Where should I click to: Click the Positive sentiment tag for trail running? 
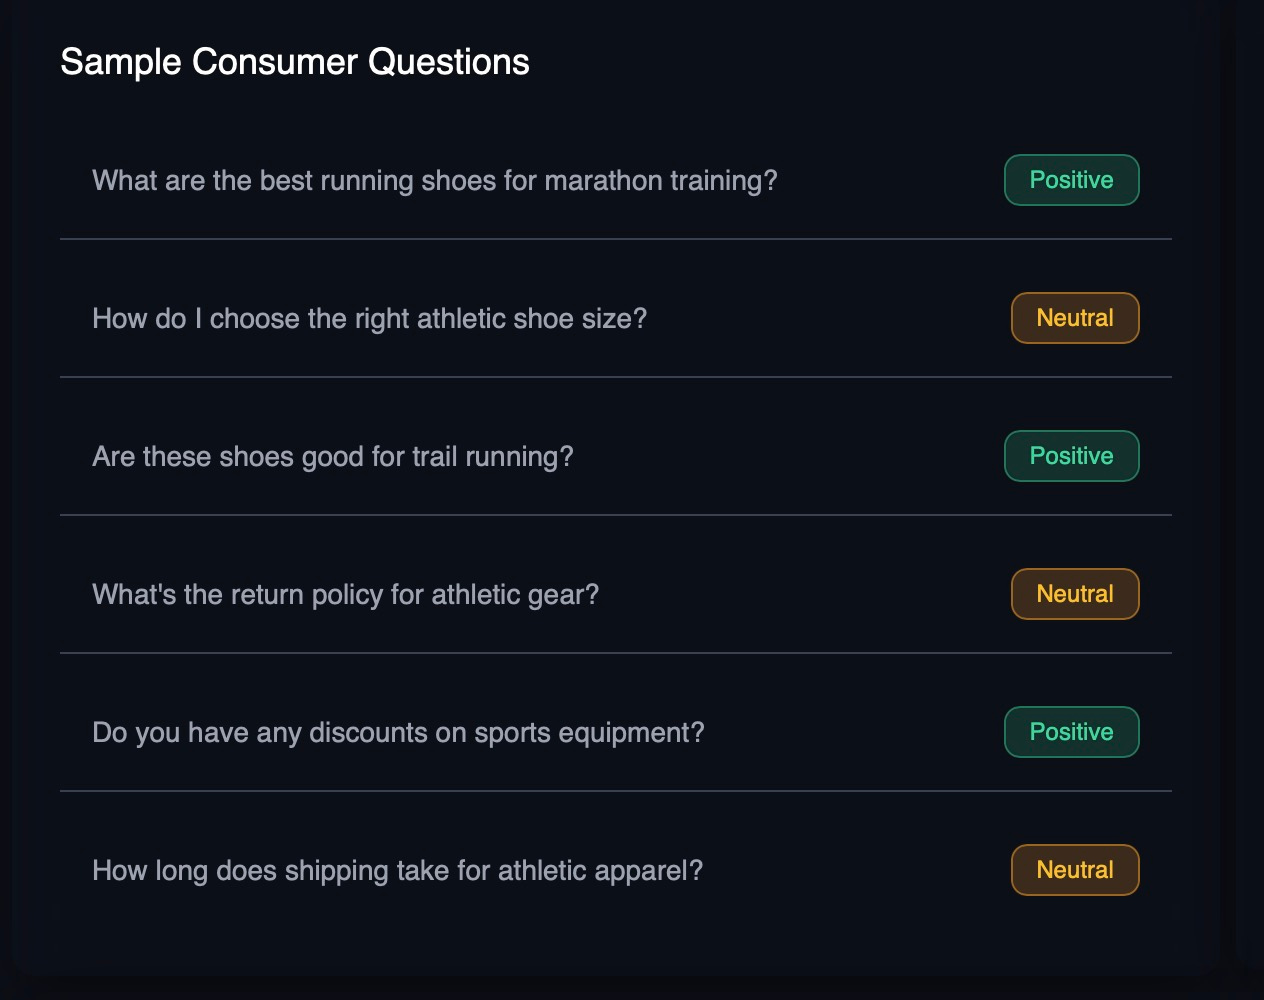click(x=1071, y=456)
